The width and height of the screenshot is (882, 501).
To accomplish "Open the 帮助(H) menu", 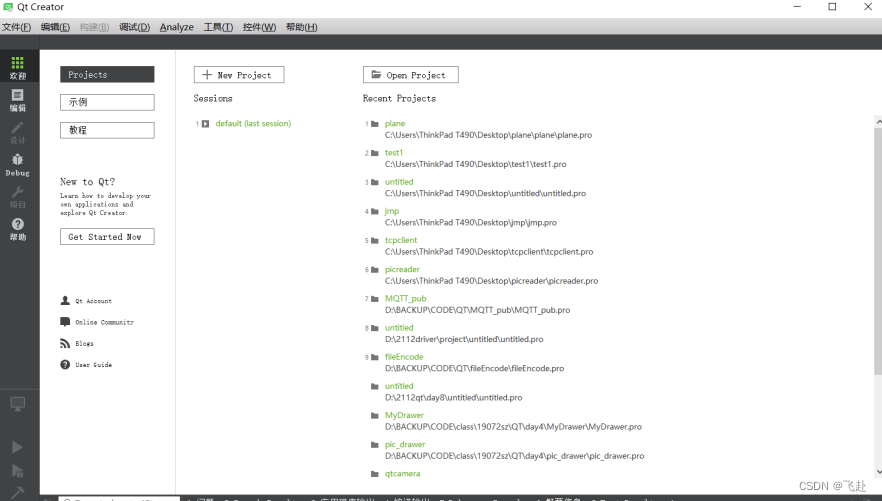I will 302,27.
